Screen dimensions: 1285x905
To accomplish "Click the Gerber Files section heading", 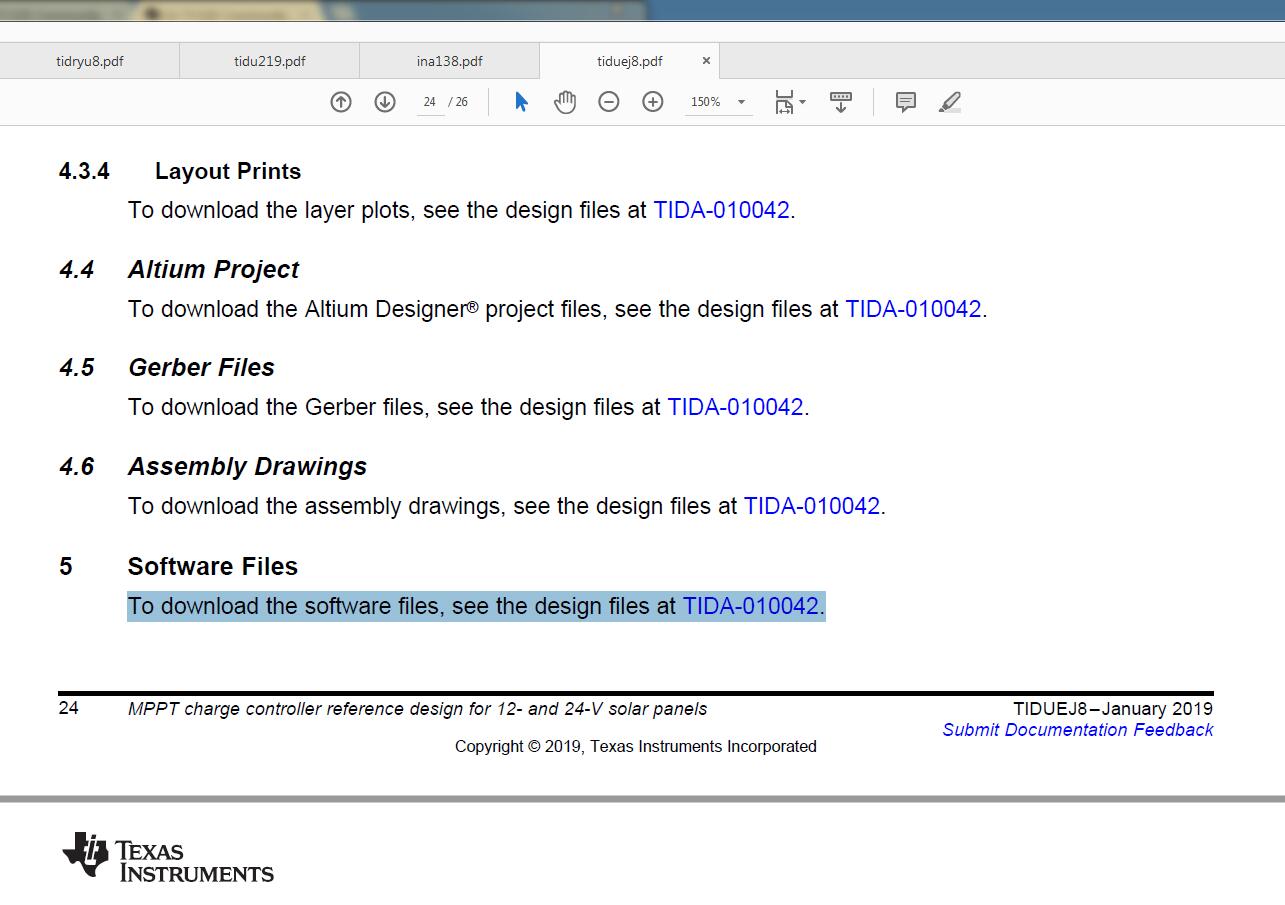I will click(201, 368).
